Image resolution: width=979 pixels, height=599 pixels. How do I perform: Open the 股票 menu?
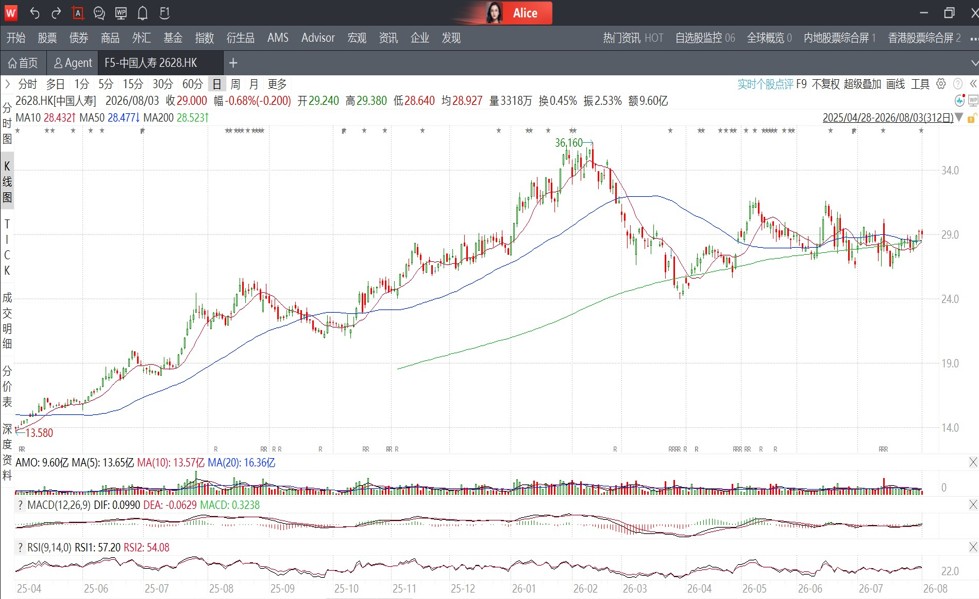pyautogui.click(x=47, y=38)
